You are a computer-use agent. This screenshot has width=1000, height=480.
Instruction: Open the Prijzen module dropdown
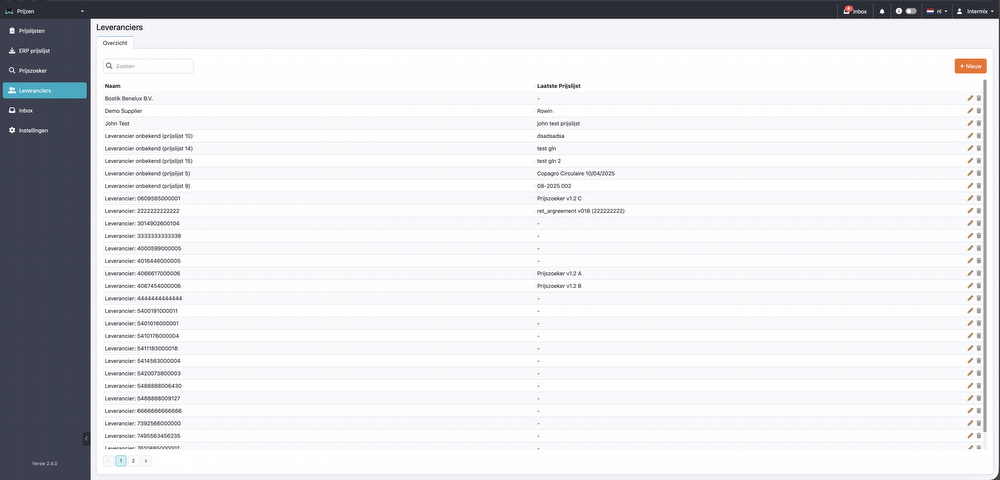pos(48,10)
